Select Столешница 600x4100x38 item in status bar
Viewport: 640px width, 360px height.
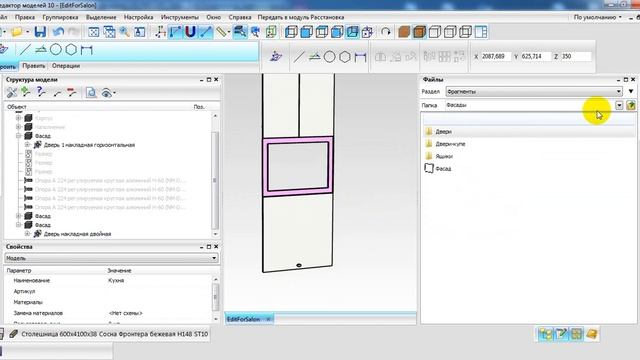point(110,334)
